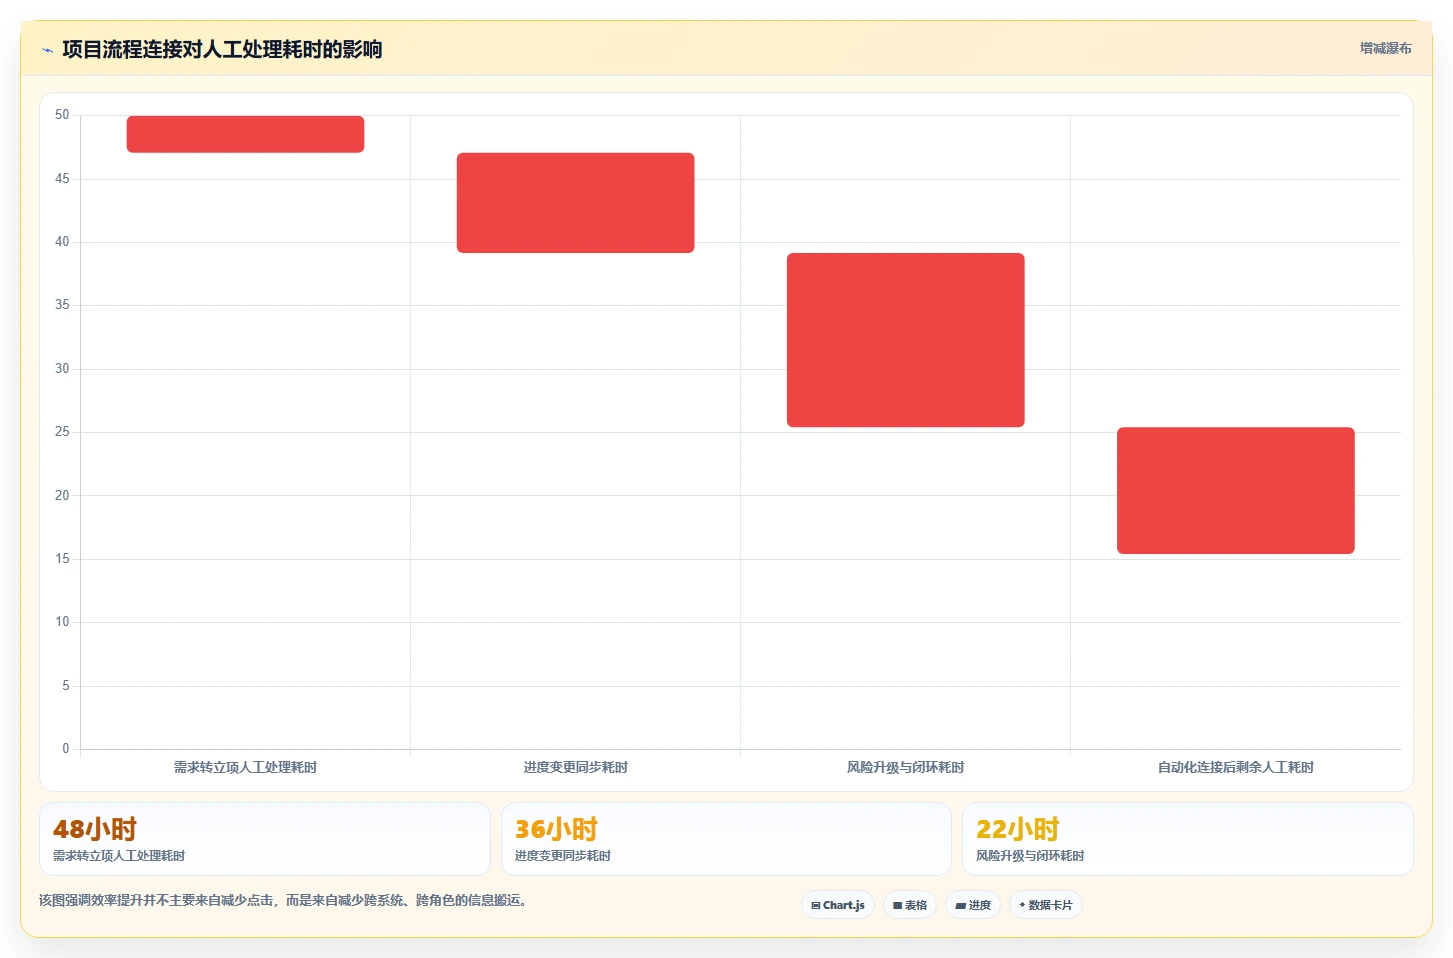The height and width of the screenshot is (958, 1453).
Task: Click x-axis label 需求转立项人工处理耗时
Action: coord(245,767)
